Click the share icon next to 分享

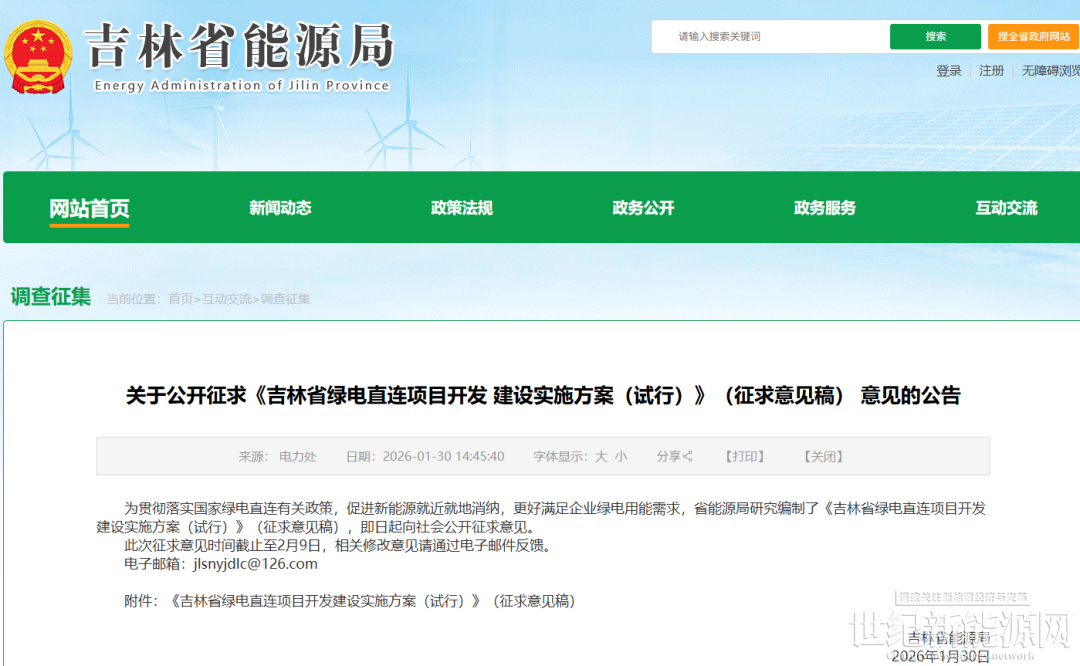tap(688, 457)
